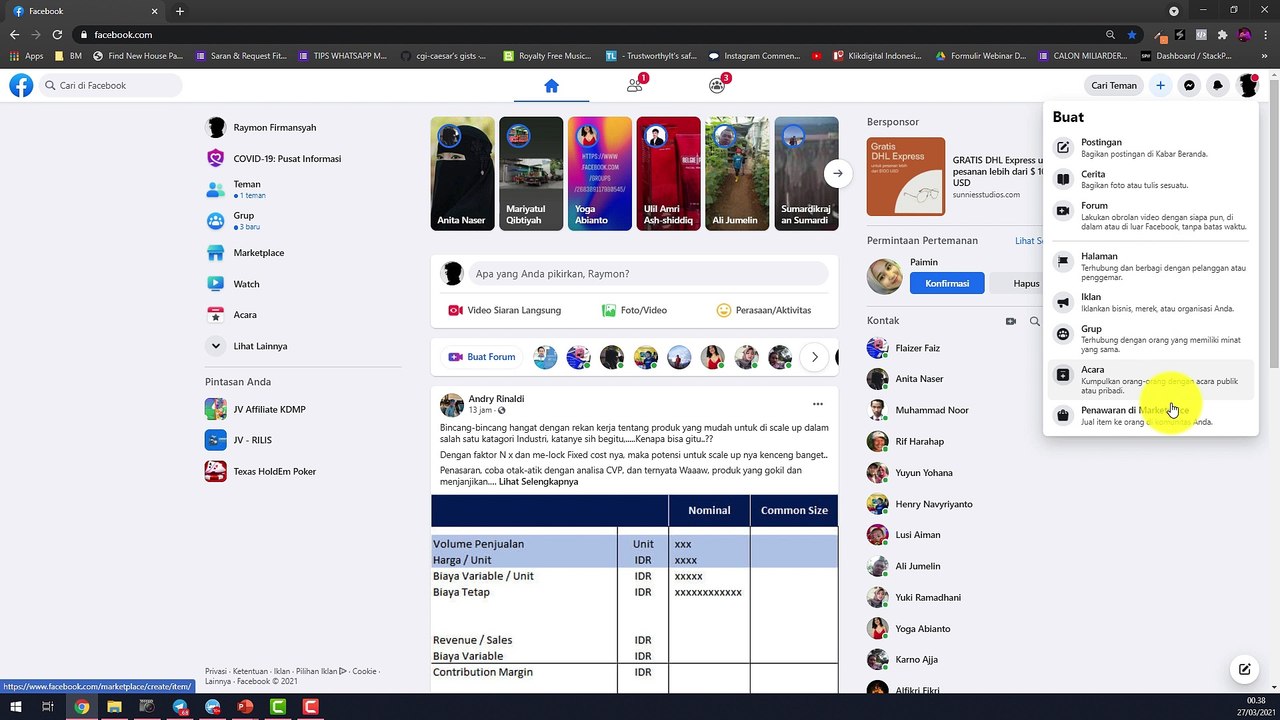Open the Chrome Extensions puzzle icon
The height and width of the screenshot is (720, 1280).
click(x=1222, y=34)
